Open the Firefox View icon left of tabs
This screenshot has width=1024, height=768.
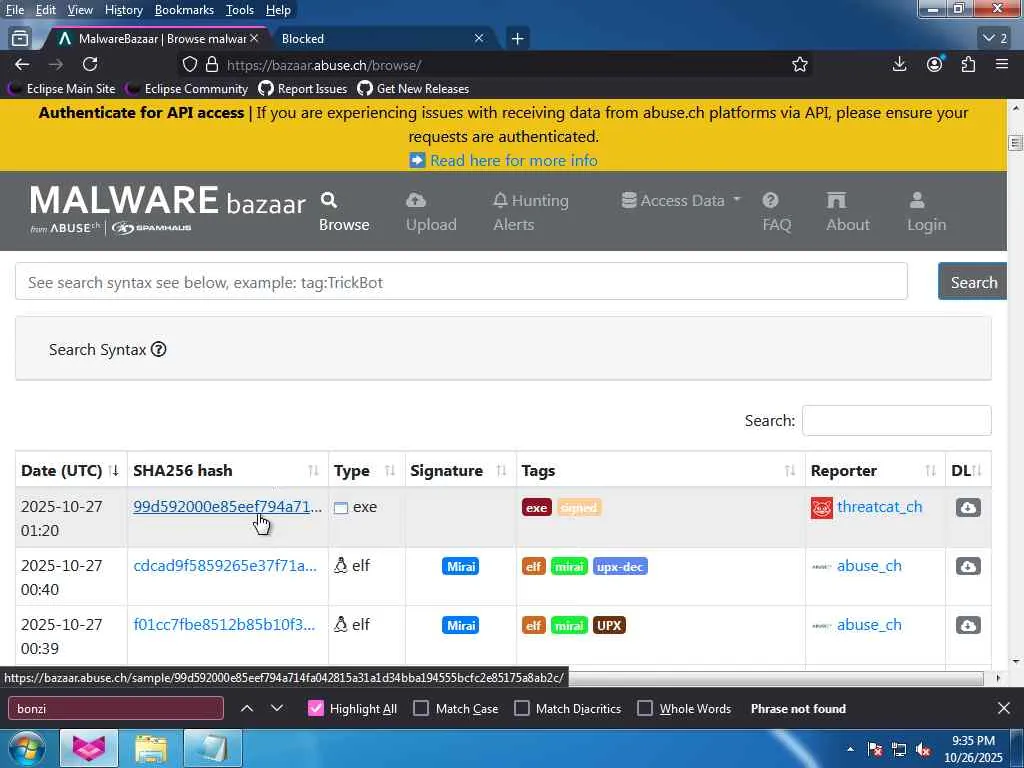[x=20, y=39]
